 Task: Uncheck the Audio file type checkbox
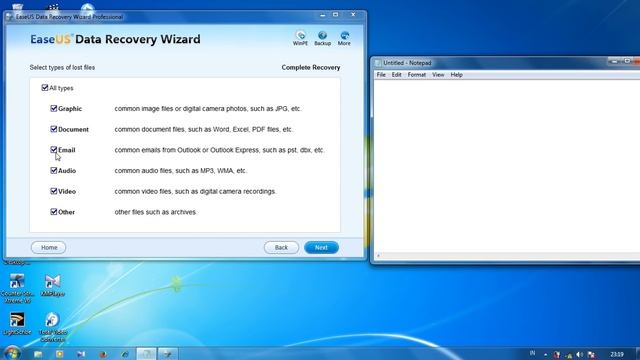tap(53, 170)
